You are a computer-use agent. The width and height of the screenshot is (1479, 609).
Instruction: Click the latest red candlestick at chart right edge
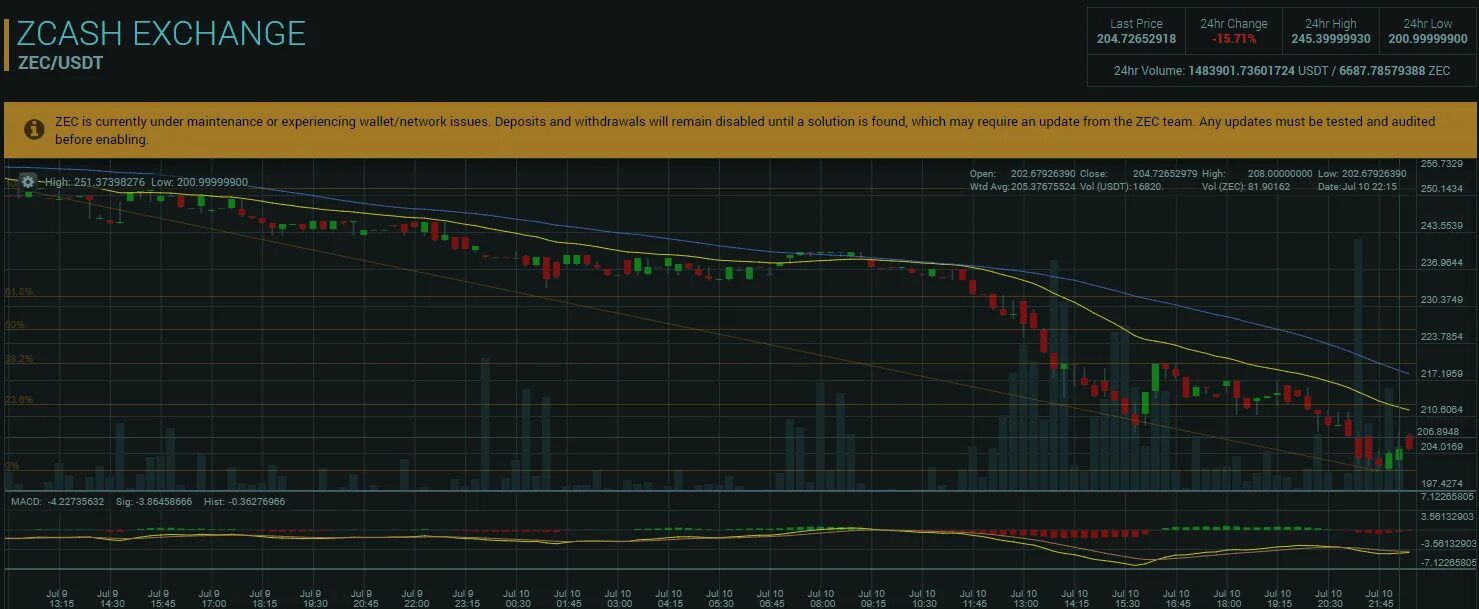click(1409, 442)
